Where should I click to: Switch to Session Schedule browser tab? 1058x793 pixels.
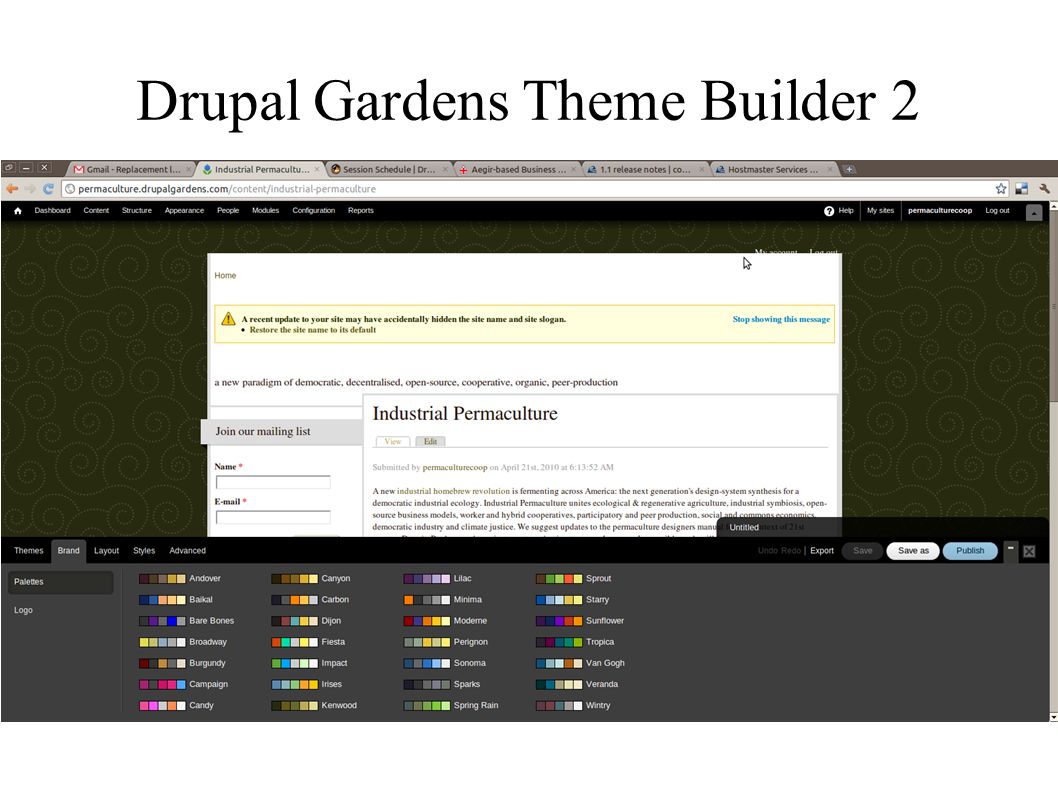click(389, 169)
